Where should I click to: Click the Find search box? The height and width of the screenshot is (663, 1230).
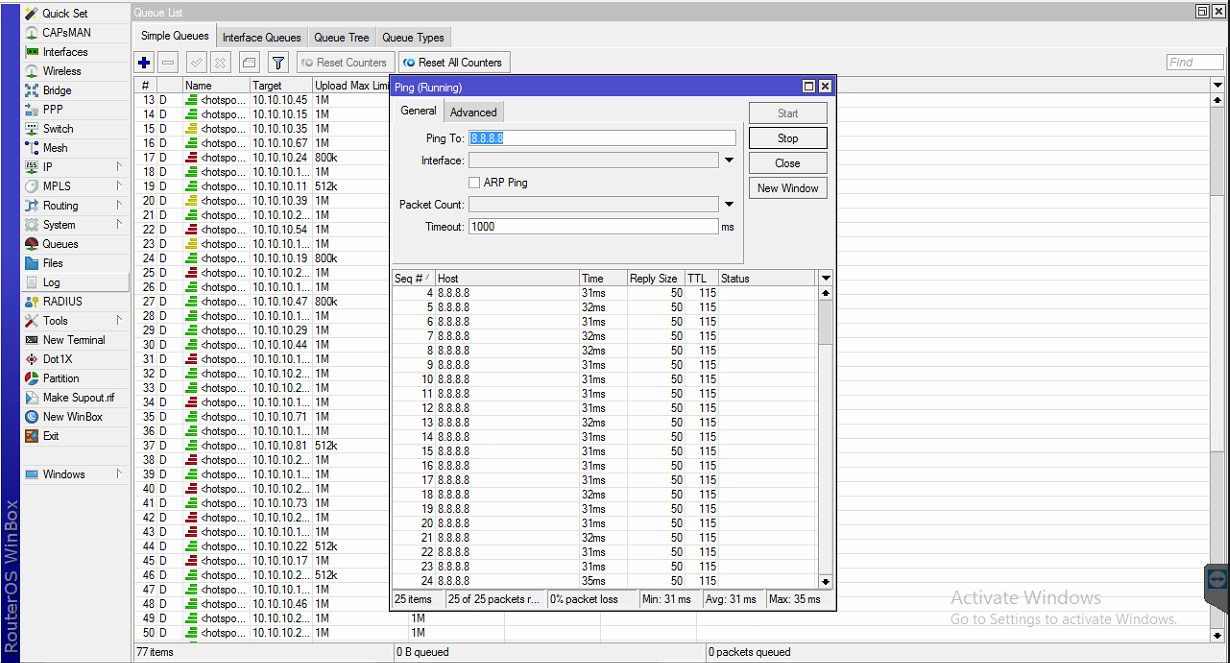1194,62
